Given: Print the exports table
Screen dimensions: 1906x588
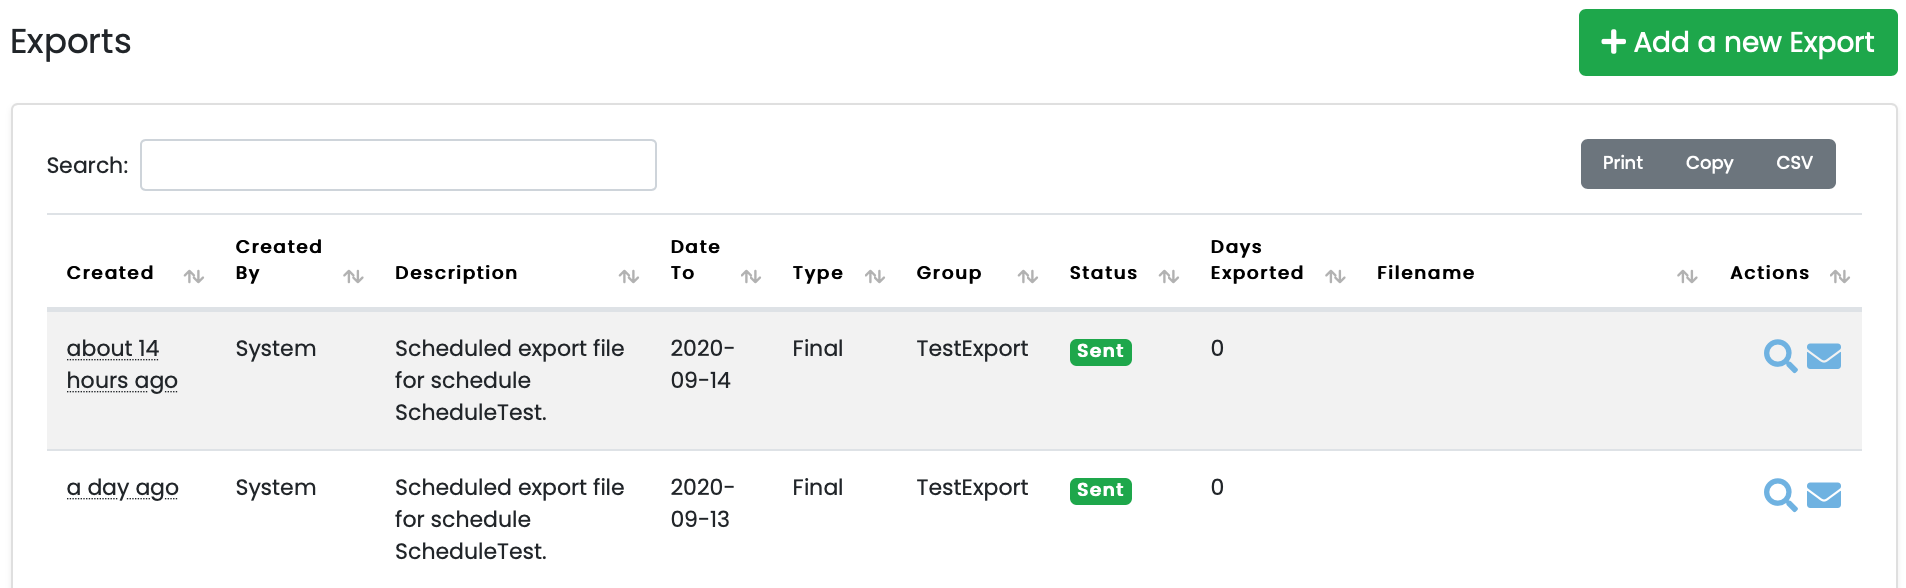Looking at the screenshot, I should click(1622, 163).
